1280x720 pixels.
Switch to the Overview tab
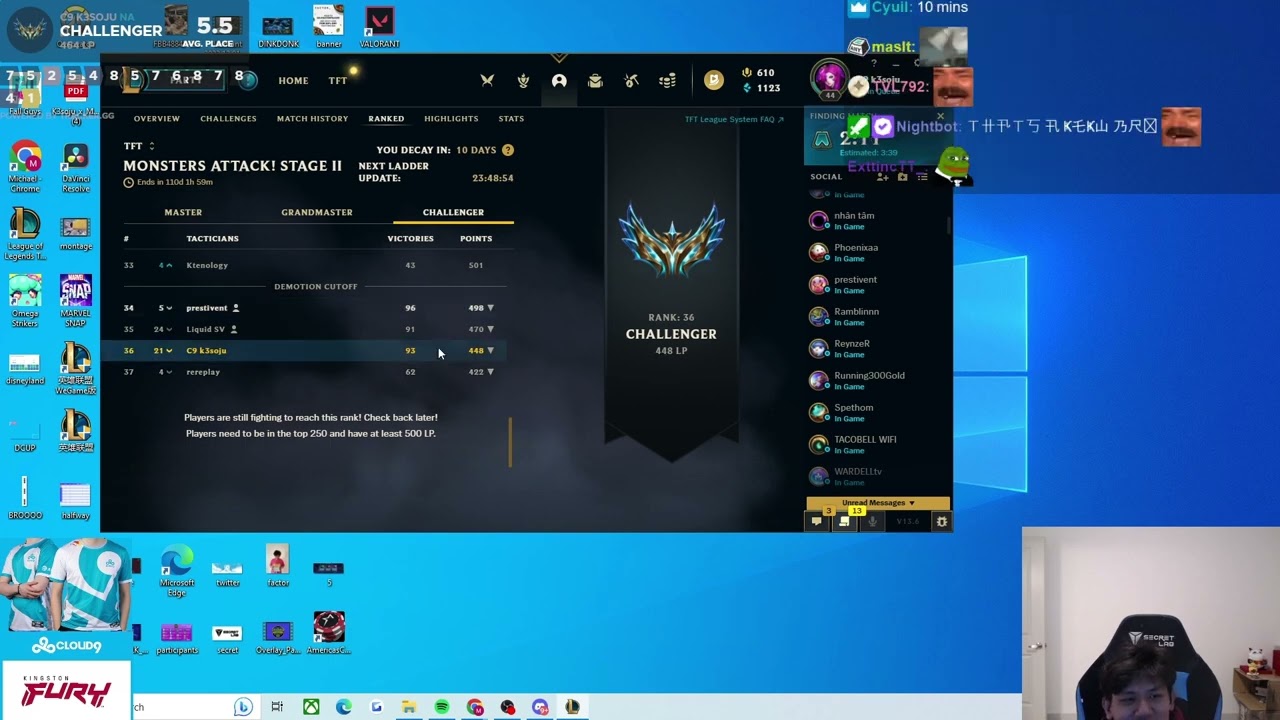pos(157,119)
